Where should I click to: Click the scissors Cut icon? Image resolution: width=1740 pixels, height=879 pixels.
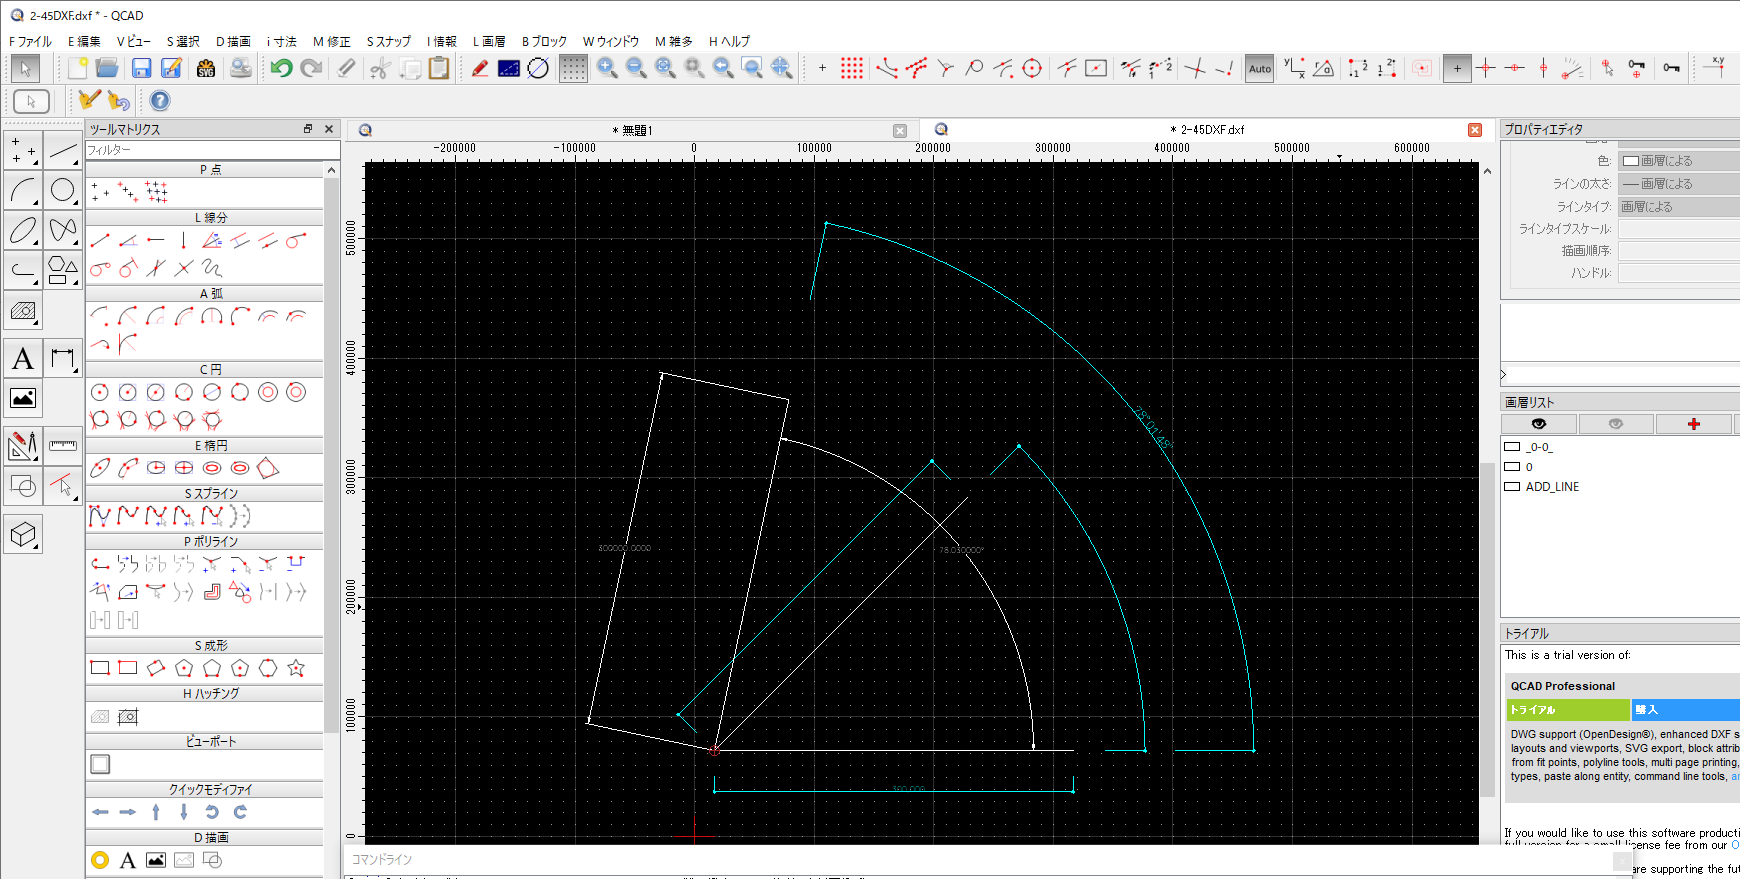(379, 68)
